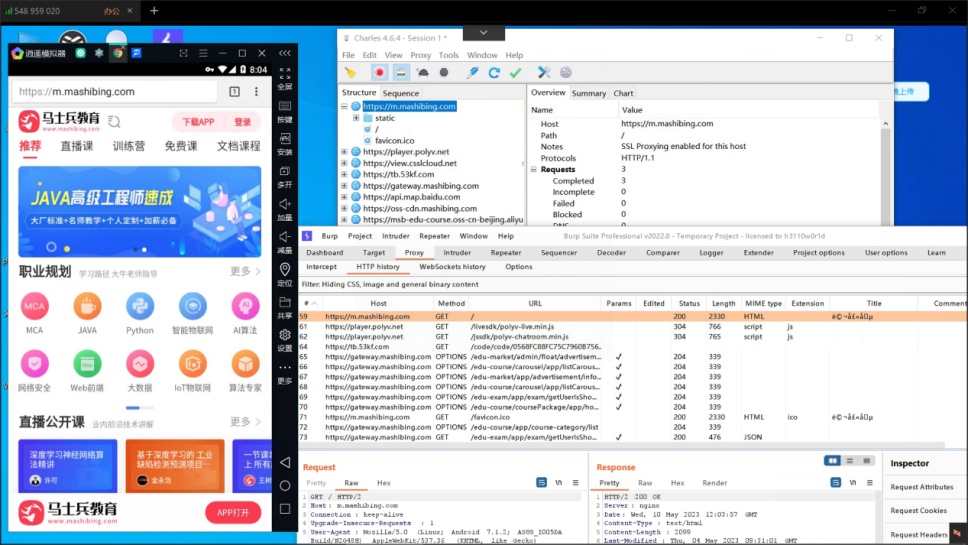Open the Burp Decoder tab
The image size is (968, 545).
click(611, 252)
